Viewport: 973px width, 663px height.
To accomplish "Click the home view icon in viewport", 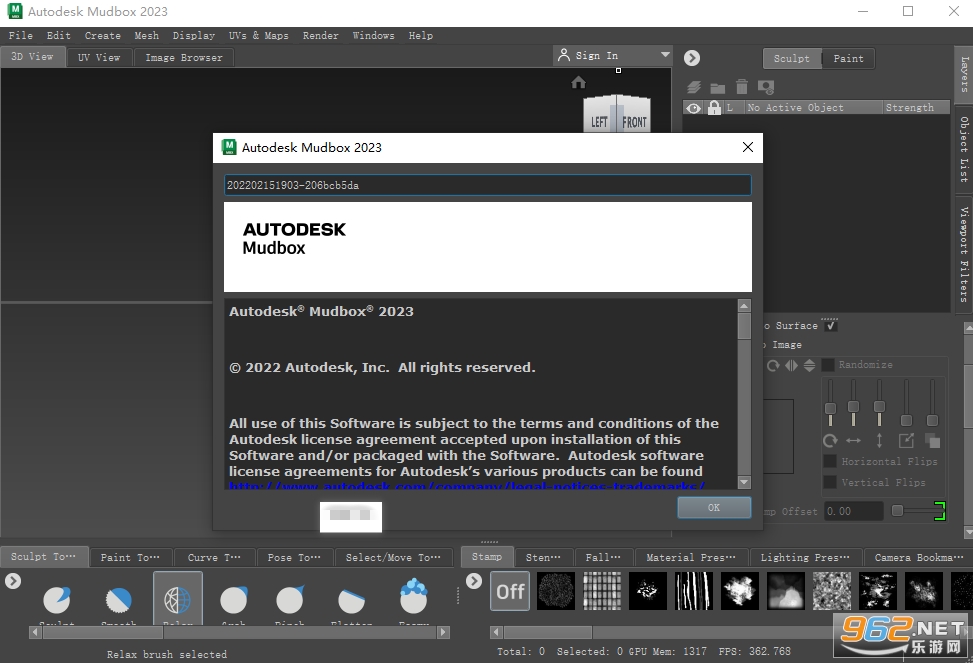I will [578, 83].
